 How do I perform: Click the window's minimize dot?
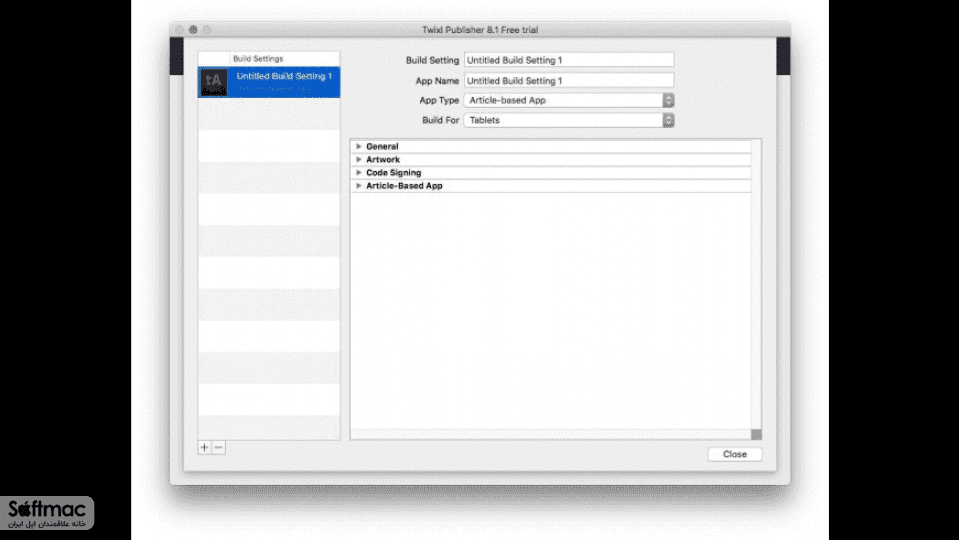193,29
